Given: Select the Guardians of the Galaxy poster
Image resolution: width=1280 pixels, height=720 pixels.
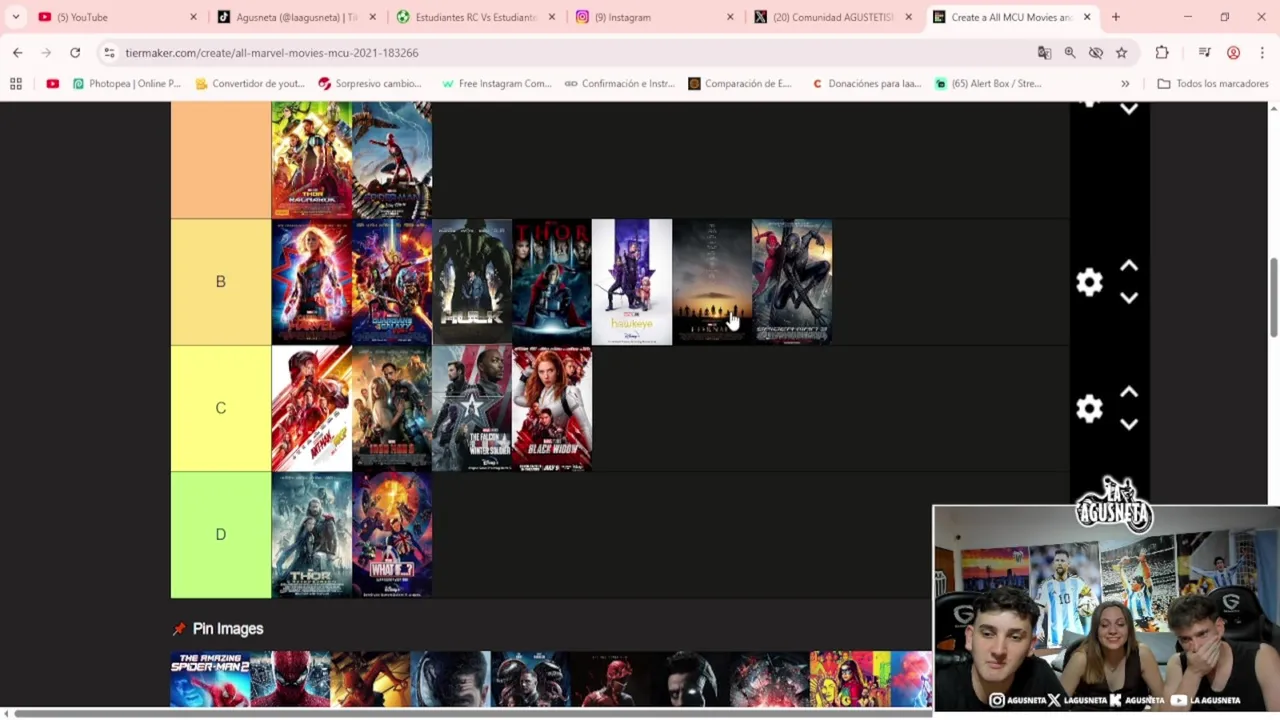Looking at the screenshot, I should tap(391, 282).
